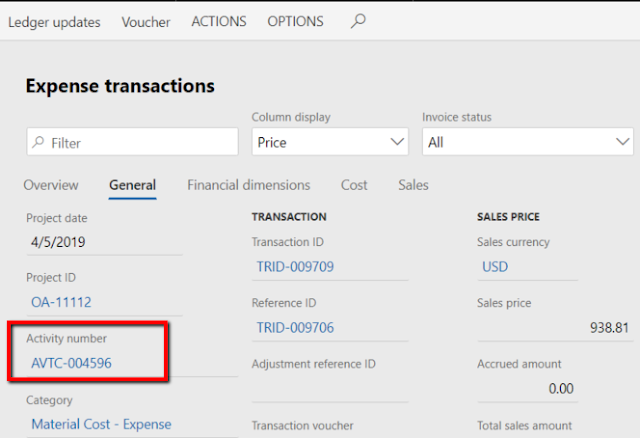This screenshot has height=438, width=640.
Task: Open the Ledger updates menu
Action: [54, 22]
